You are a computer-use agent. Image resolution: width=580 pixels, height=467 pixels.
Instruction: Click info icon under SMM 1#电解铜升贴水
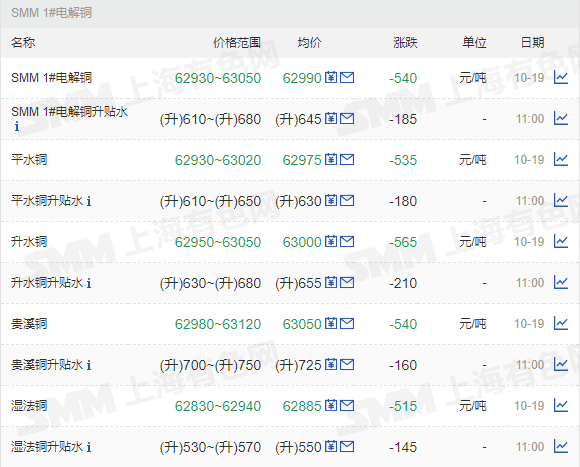pos(16,126)
